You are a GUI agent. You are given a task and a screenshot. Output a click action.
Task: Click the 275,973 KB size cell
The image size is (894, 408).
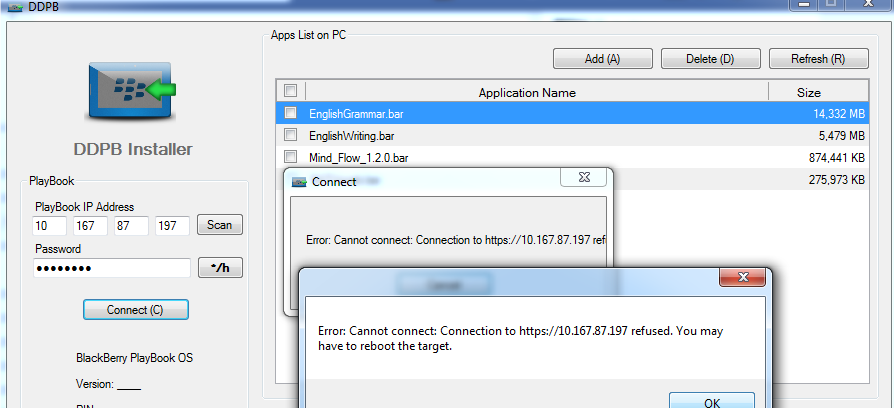pyautogui.click(x=837, y=180)
